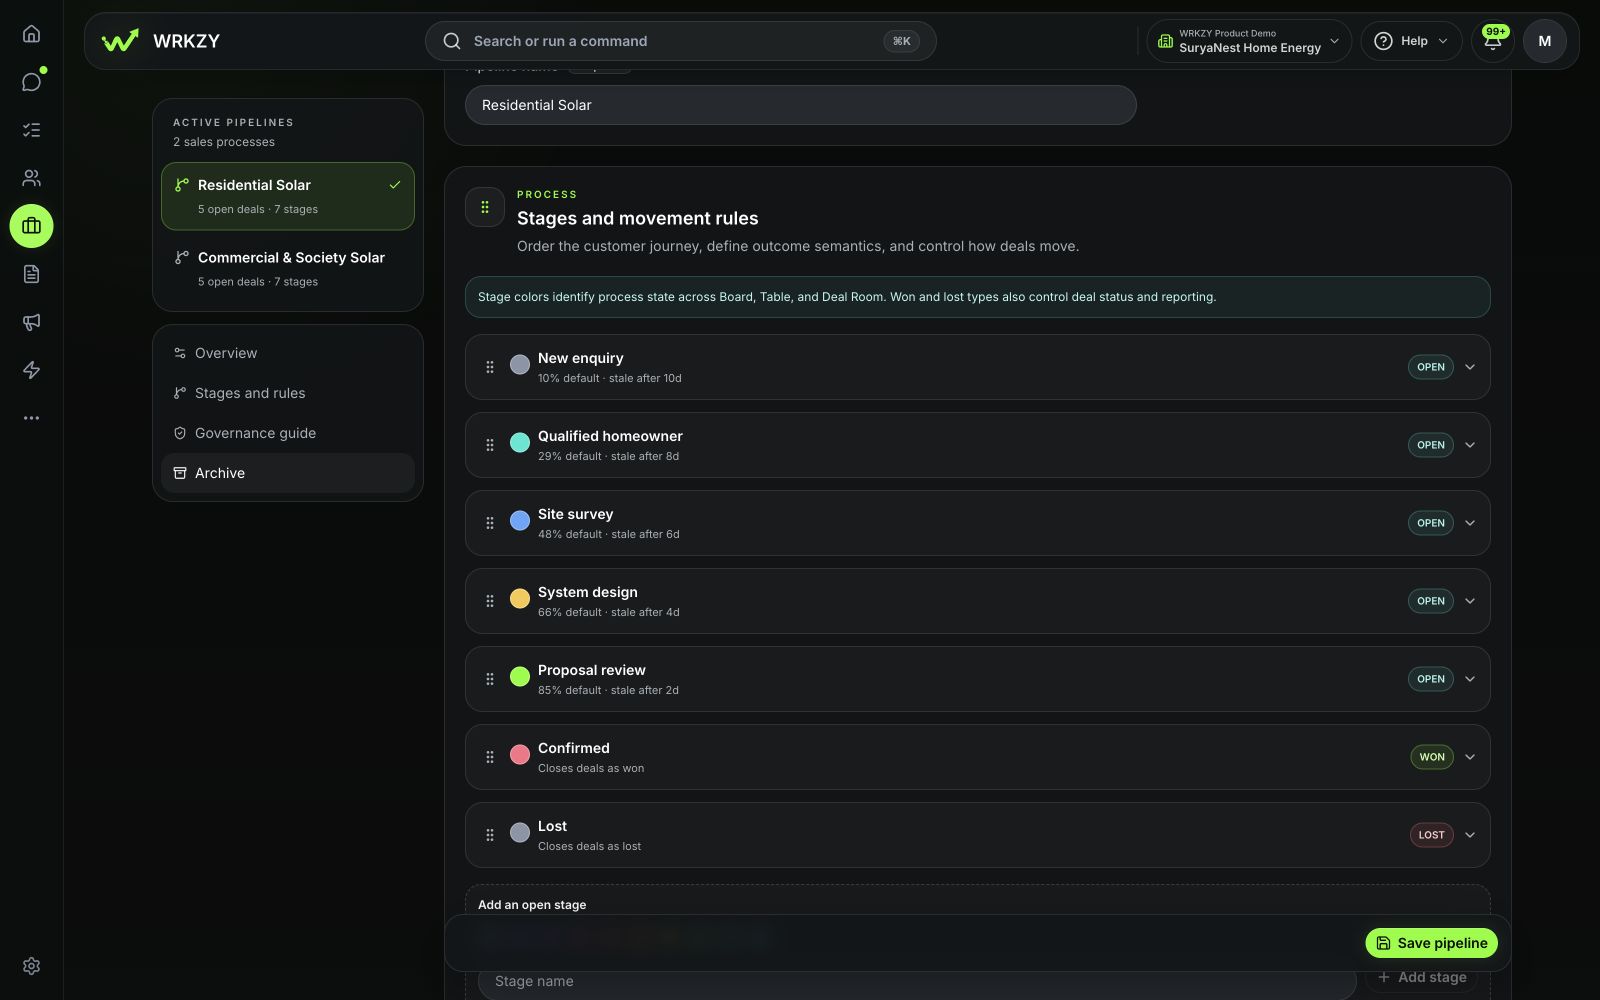
Task: Click the WON badge on Confirmed
Action: (1432, 757)
